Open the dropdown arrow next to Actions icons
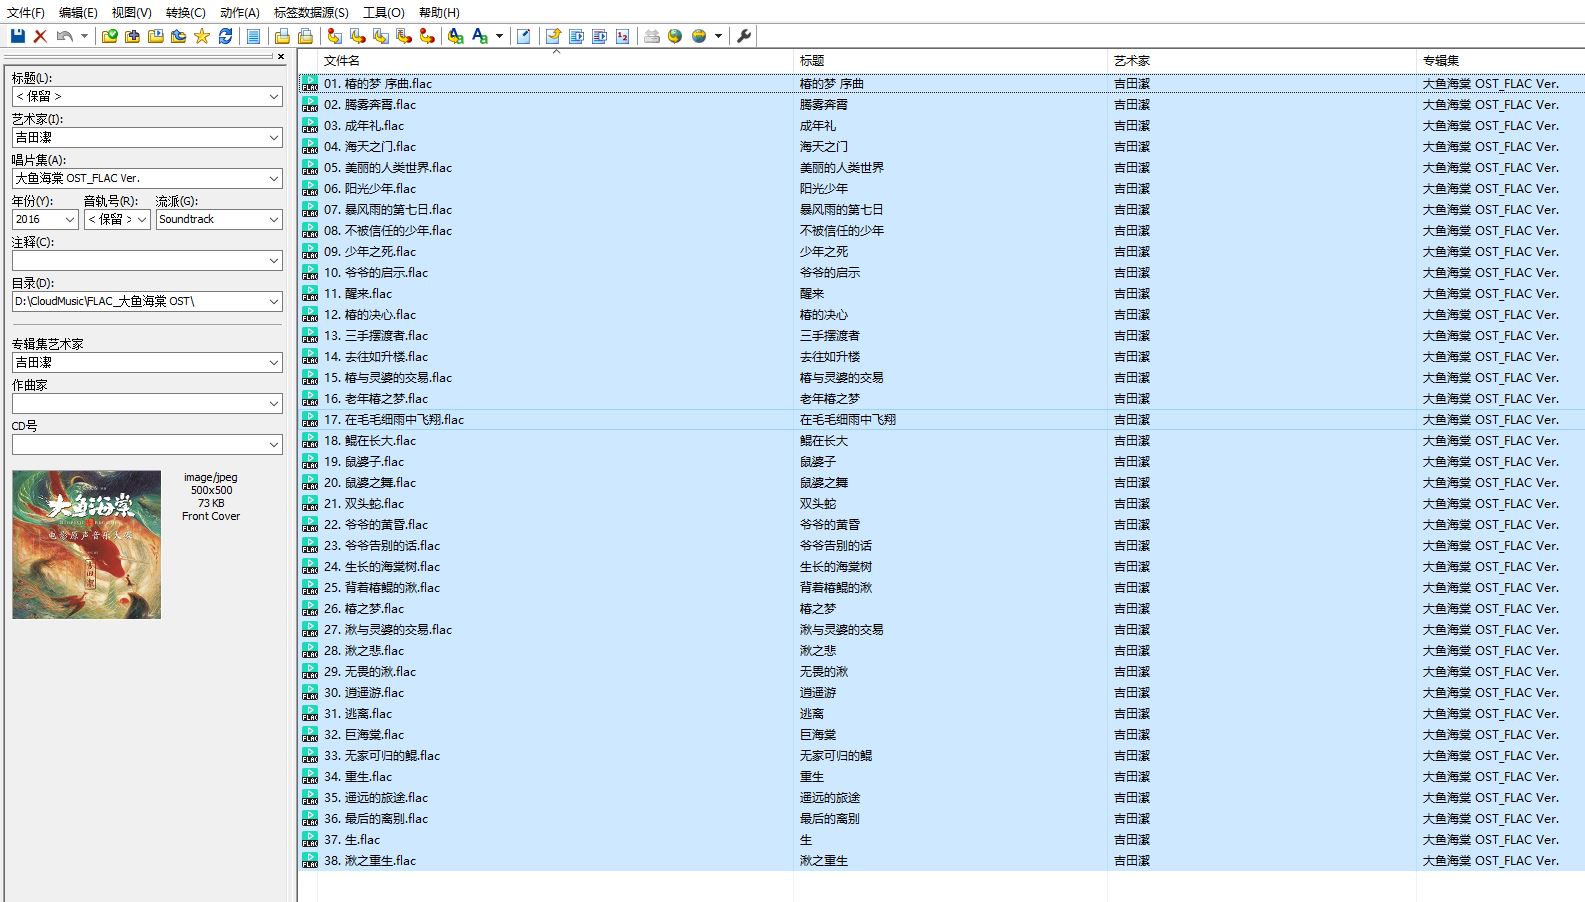 point(499,36)
